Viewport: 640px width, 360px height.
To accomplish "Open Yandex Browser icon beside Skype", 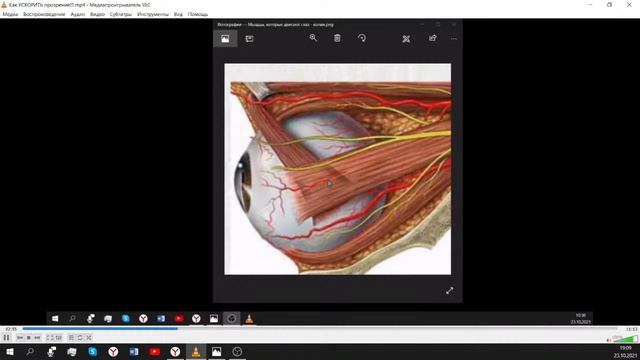I will pyautogui.click(x=113, y=351).
